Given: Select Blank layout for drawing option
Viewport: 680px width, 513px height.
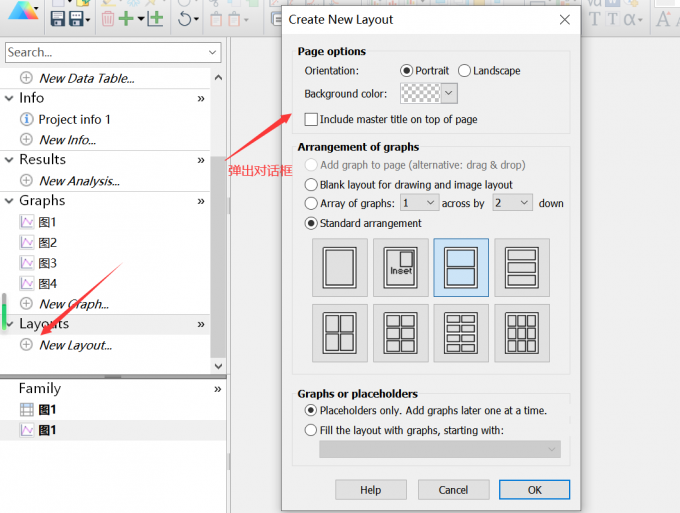Looking at the screenshot, I should tap(311, 185).
